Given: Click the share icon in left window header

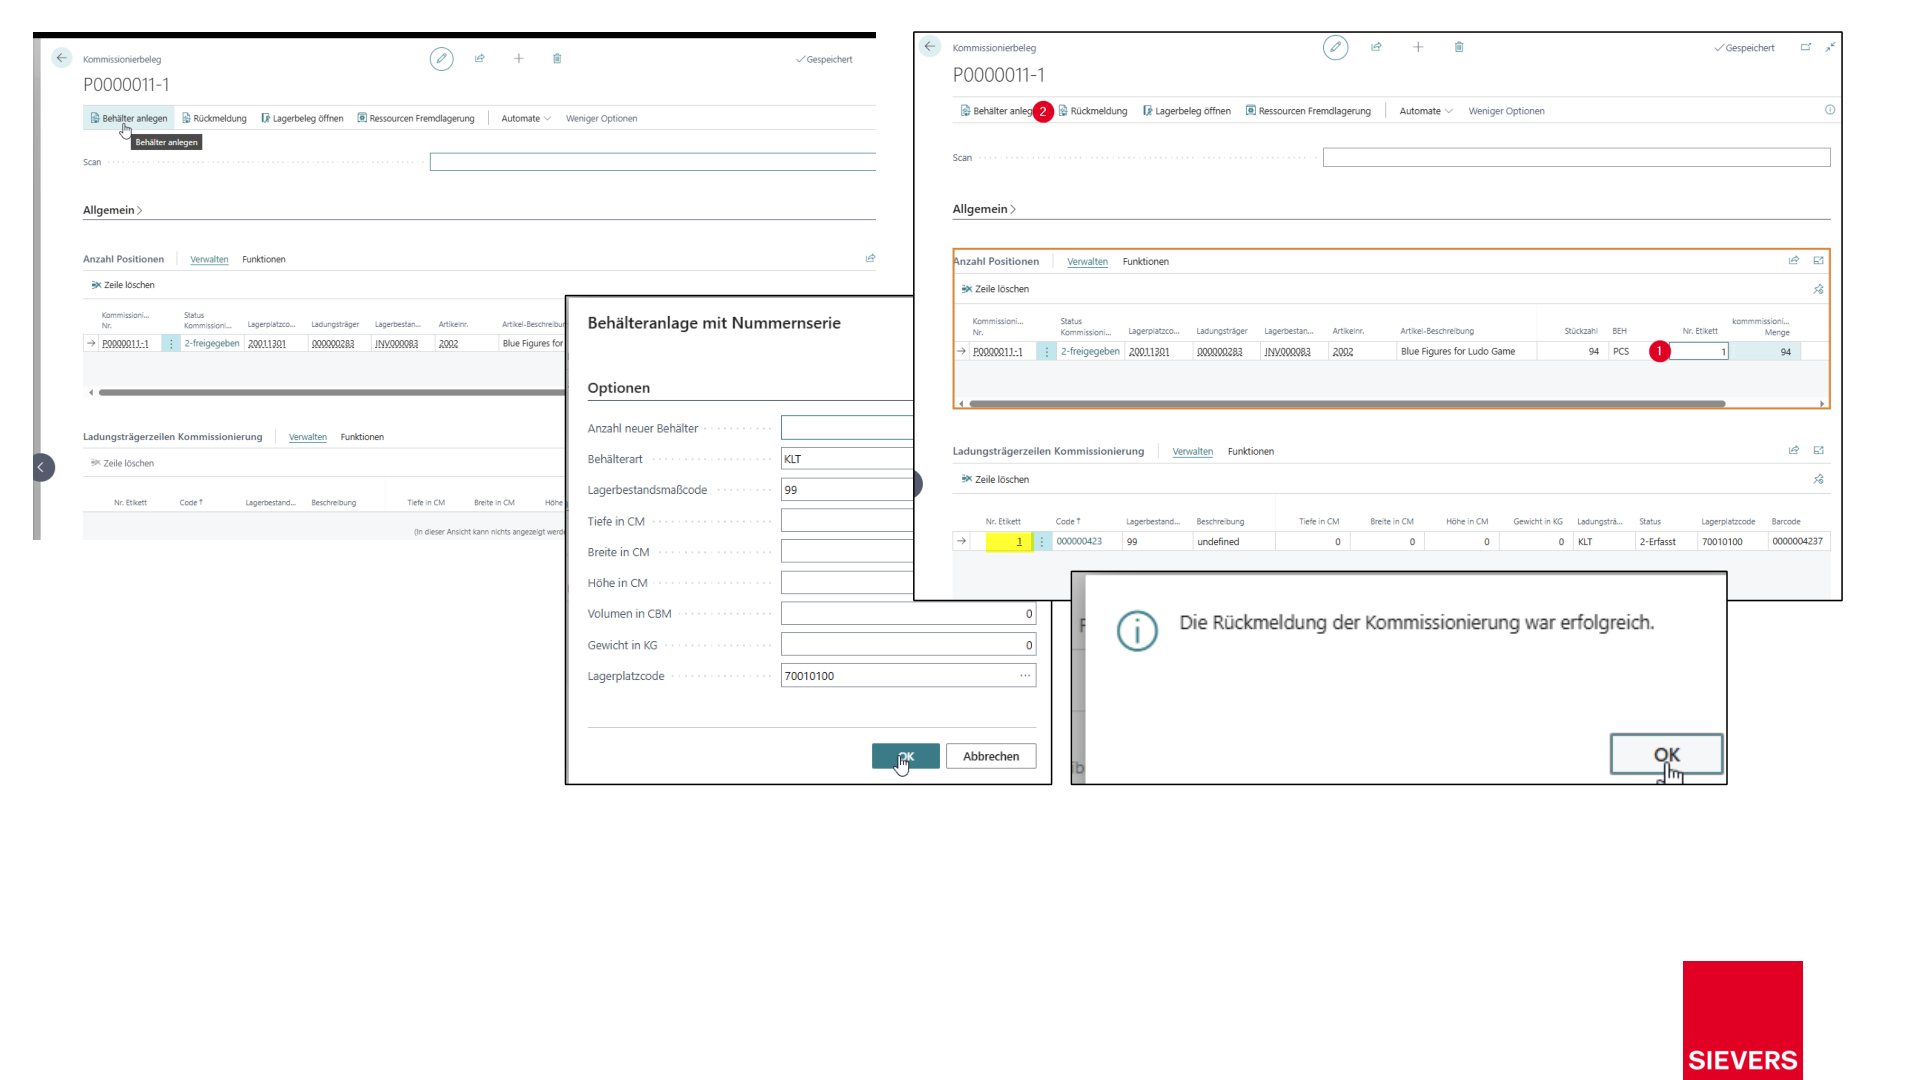Looking at the screenshot, I should point(480,59).
